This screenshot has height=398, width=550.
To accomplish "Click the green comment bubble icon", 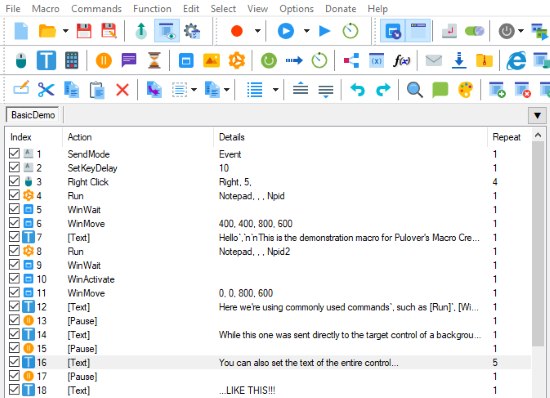I will pos(440,90).
